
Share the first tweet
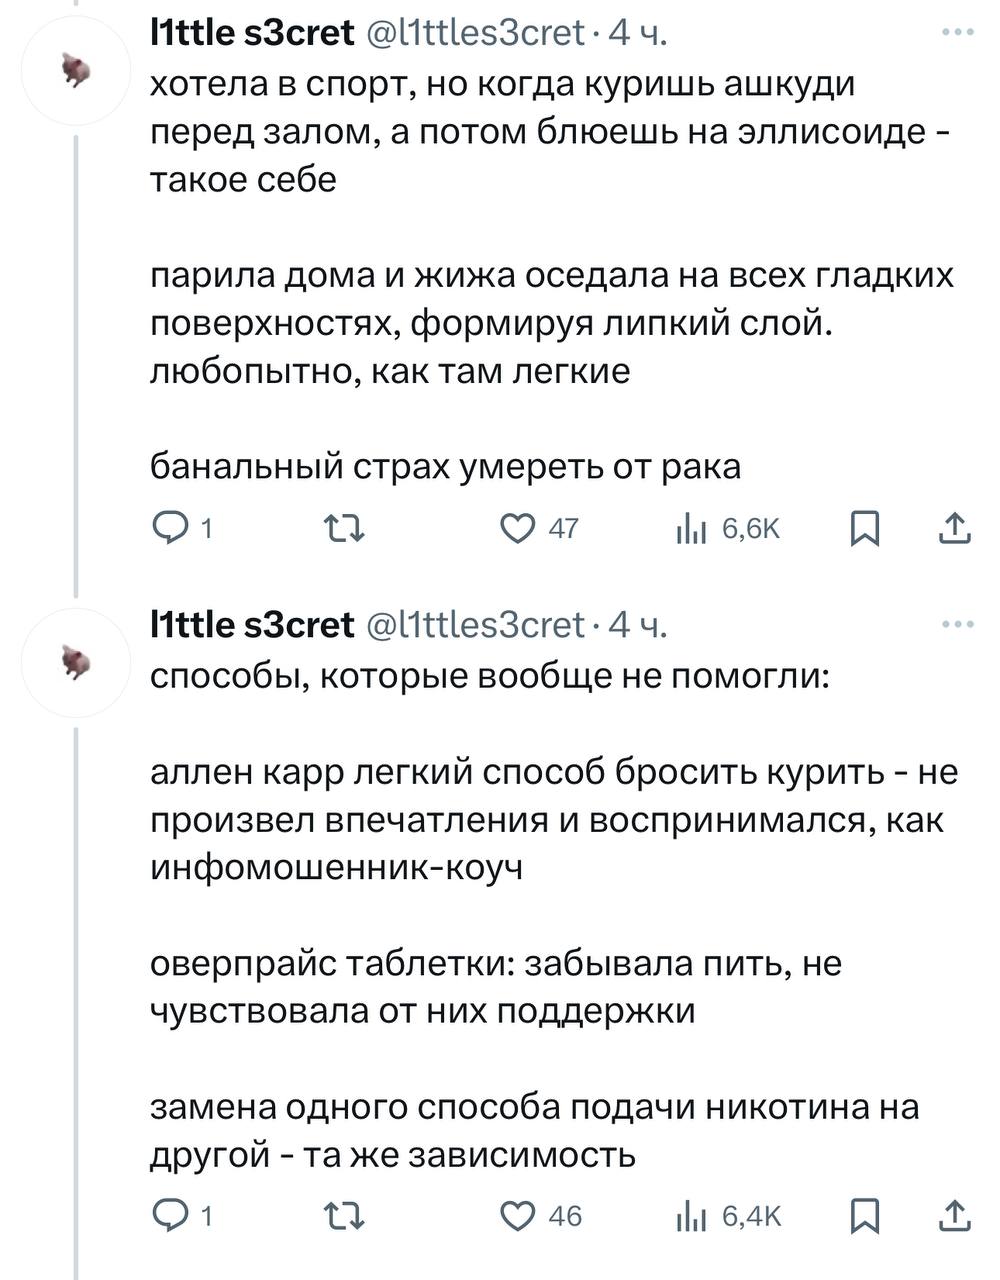click(x=955, y=527)
